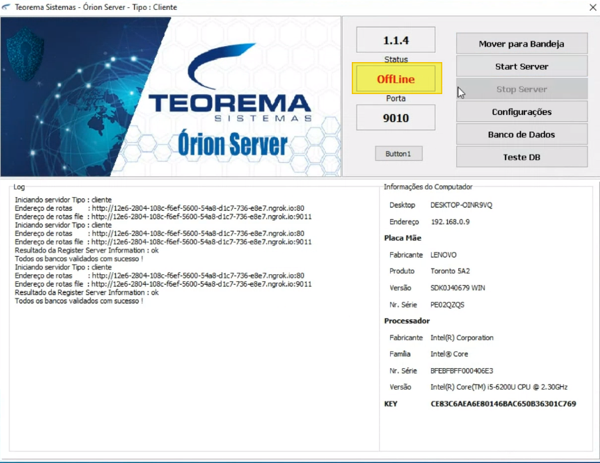This screenshot has width=600, height=463.
Task: Open Configurações
Action: tap(522, 112)
